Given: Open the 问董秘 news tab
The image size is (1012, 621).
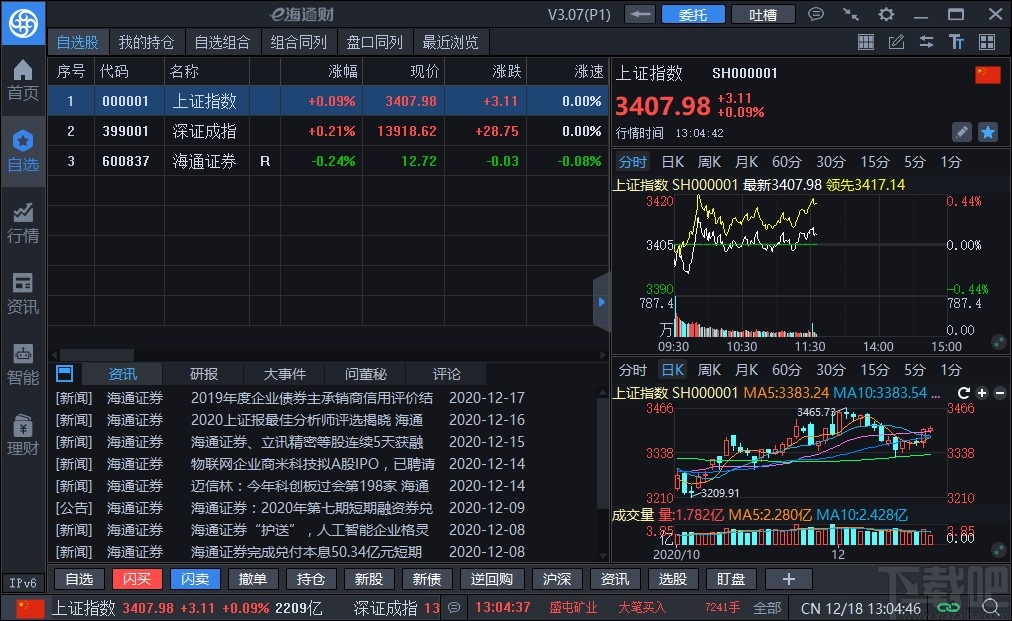Looking at the screenshot, I should [x=365, y=373].
